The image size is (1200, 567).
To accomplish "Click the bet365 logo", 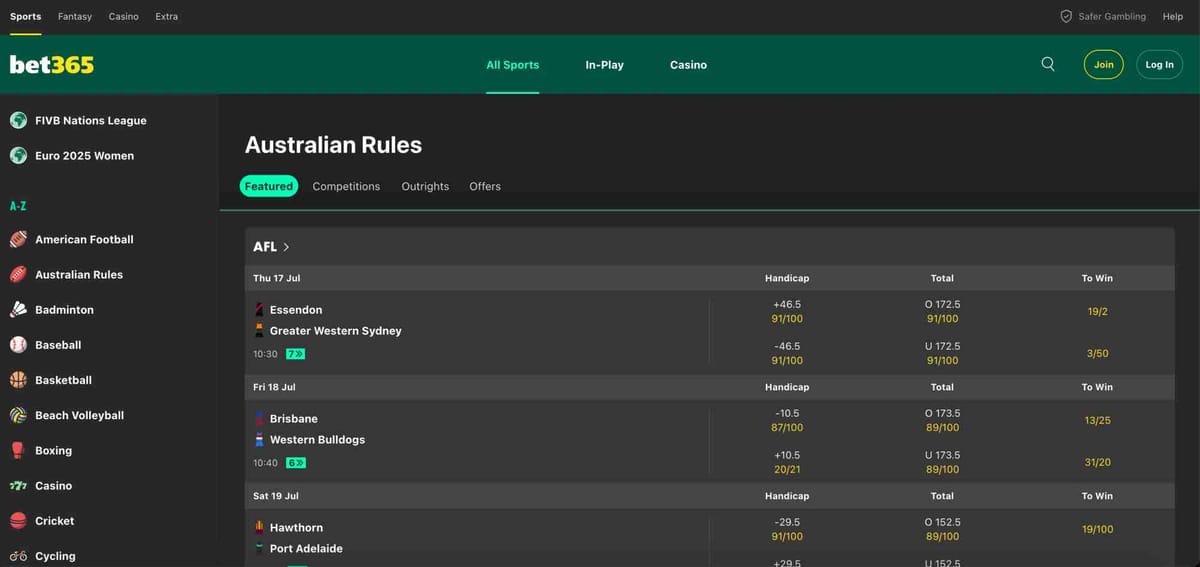I will 52,64.
